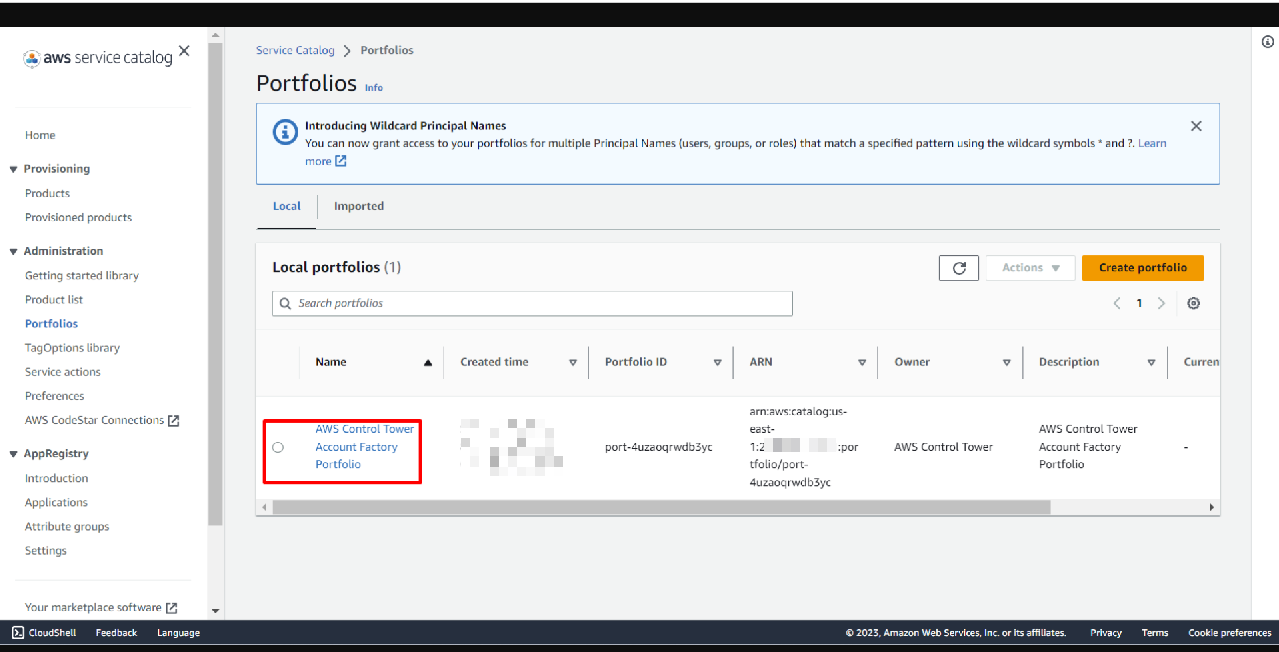The width and height of the screenshot is (1279, 652).
Task: Click the info circle icon at top right
Action: coord(1268,42)
